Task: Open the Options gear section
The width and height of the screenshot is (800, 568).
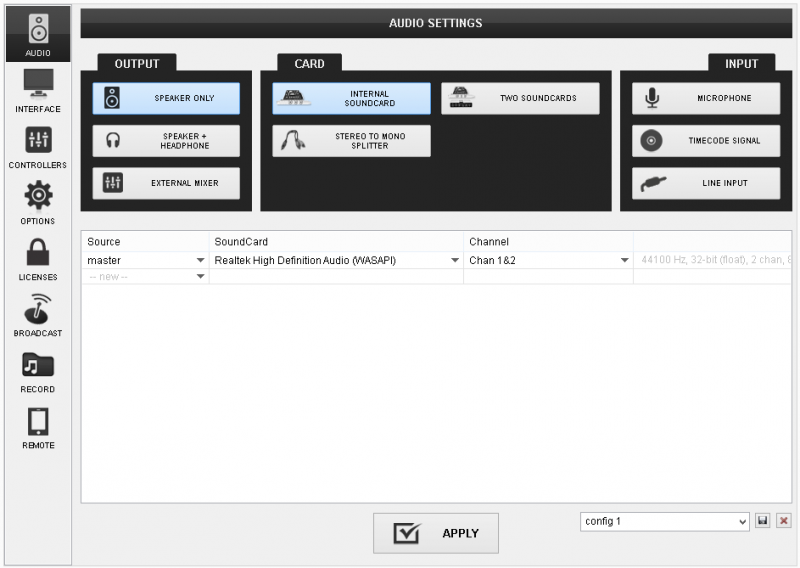Action: coord(37,202)
